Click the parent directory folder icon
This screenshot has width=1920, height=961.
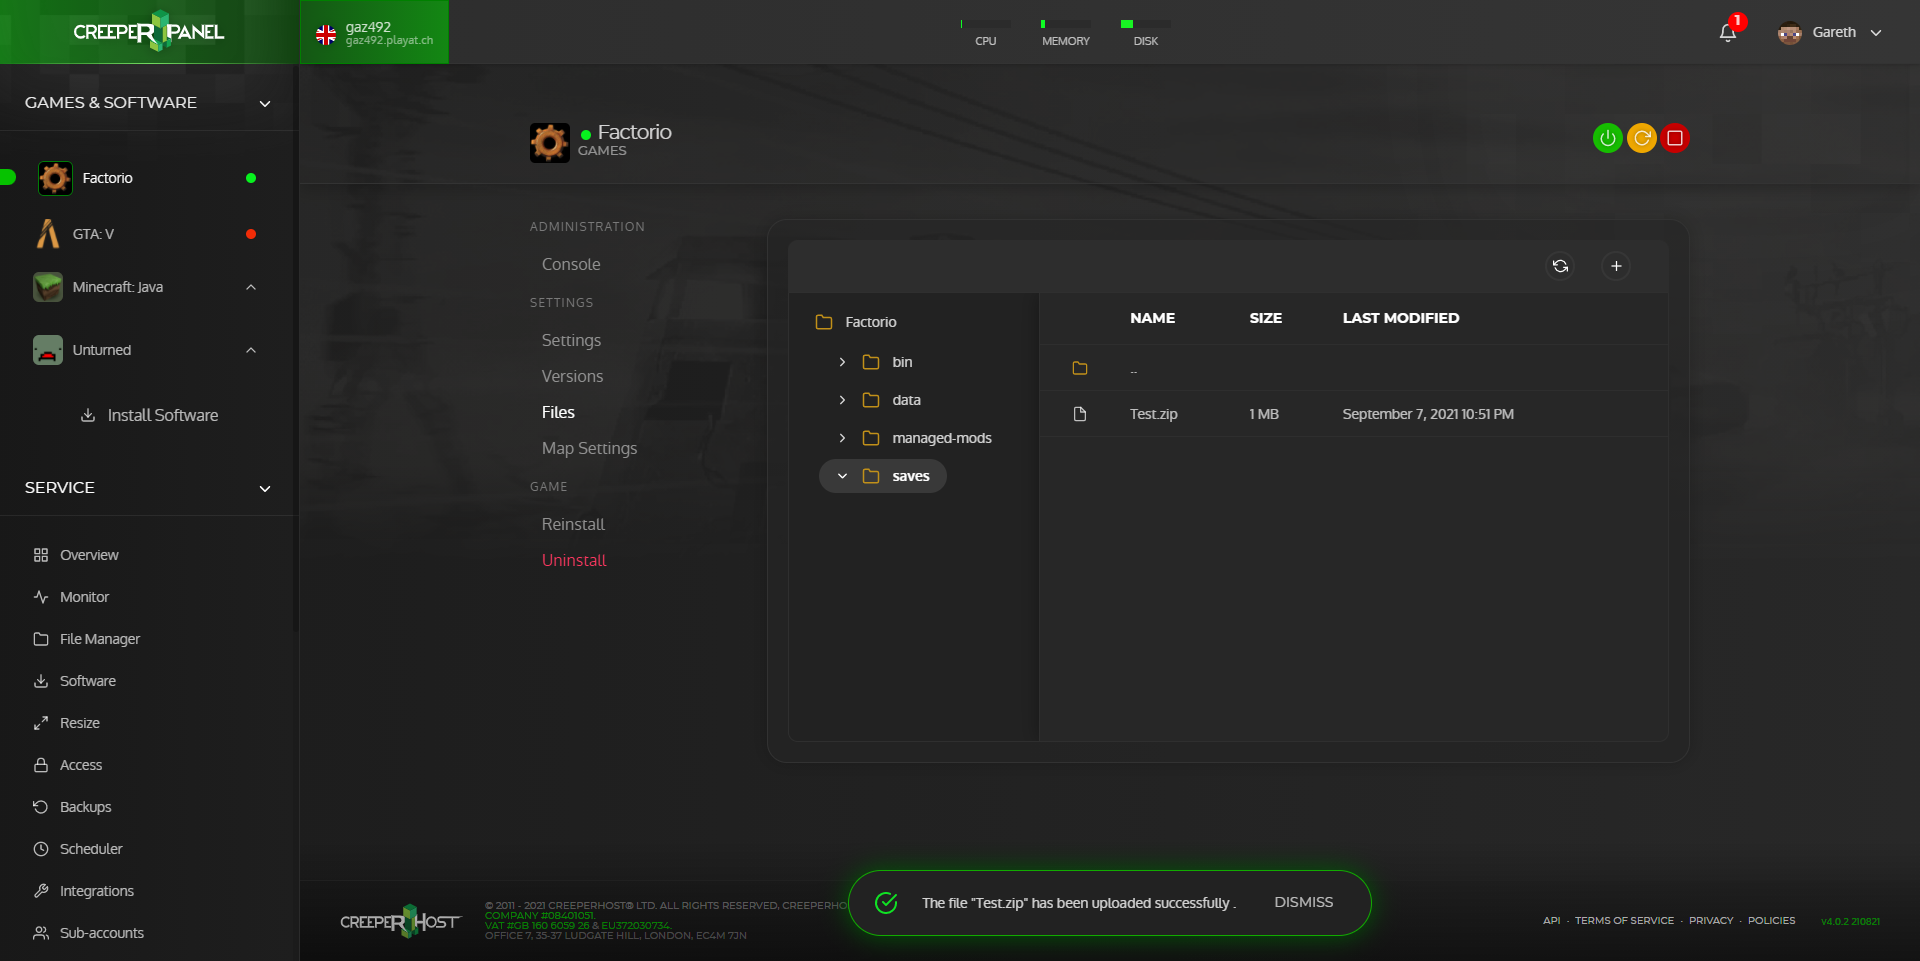(x=1080, y=368)
